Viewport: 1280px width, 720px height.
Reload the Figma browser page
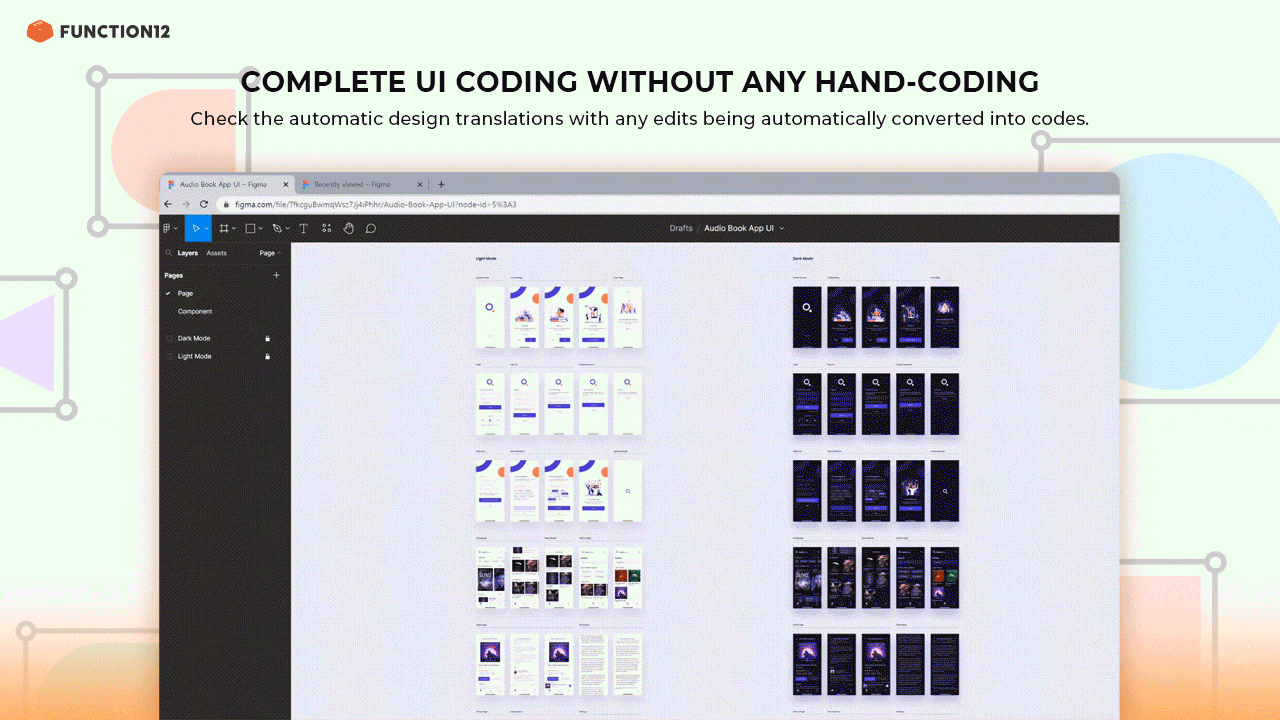pos(202,204)
